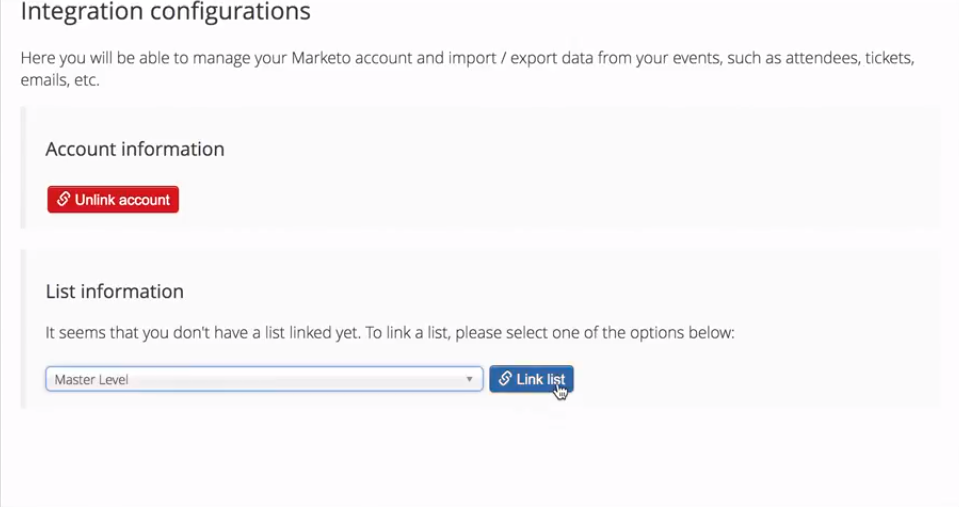Click the left border of List information panel

(23, 329)
